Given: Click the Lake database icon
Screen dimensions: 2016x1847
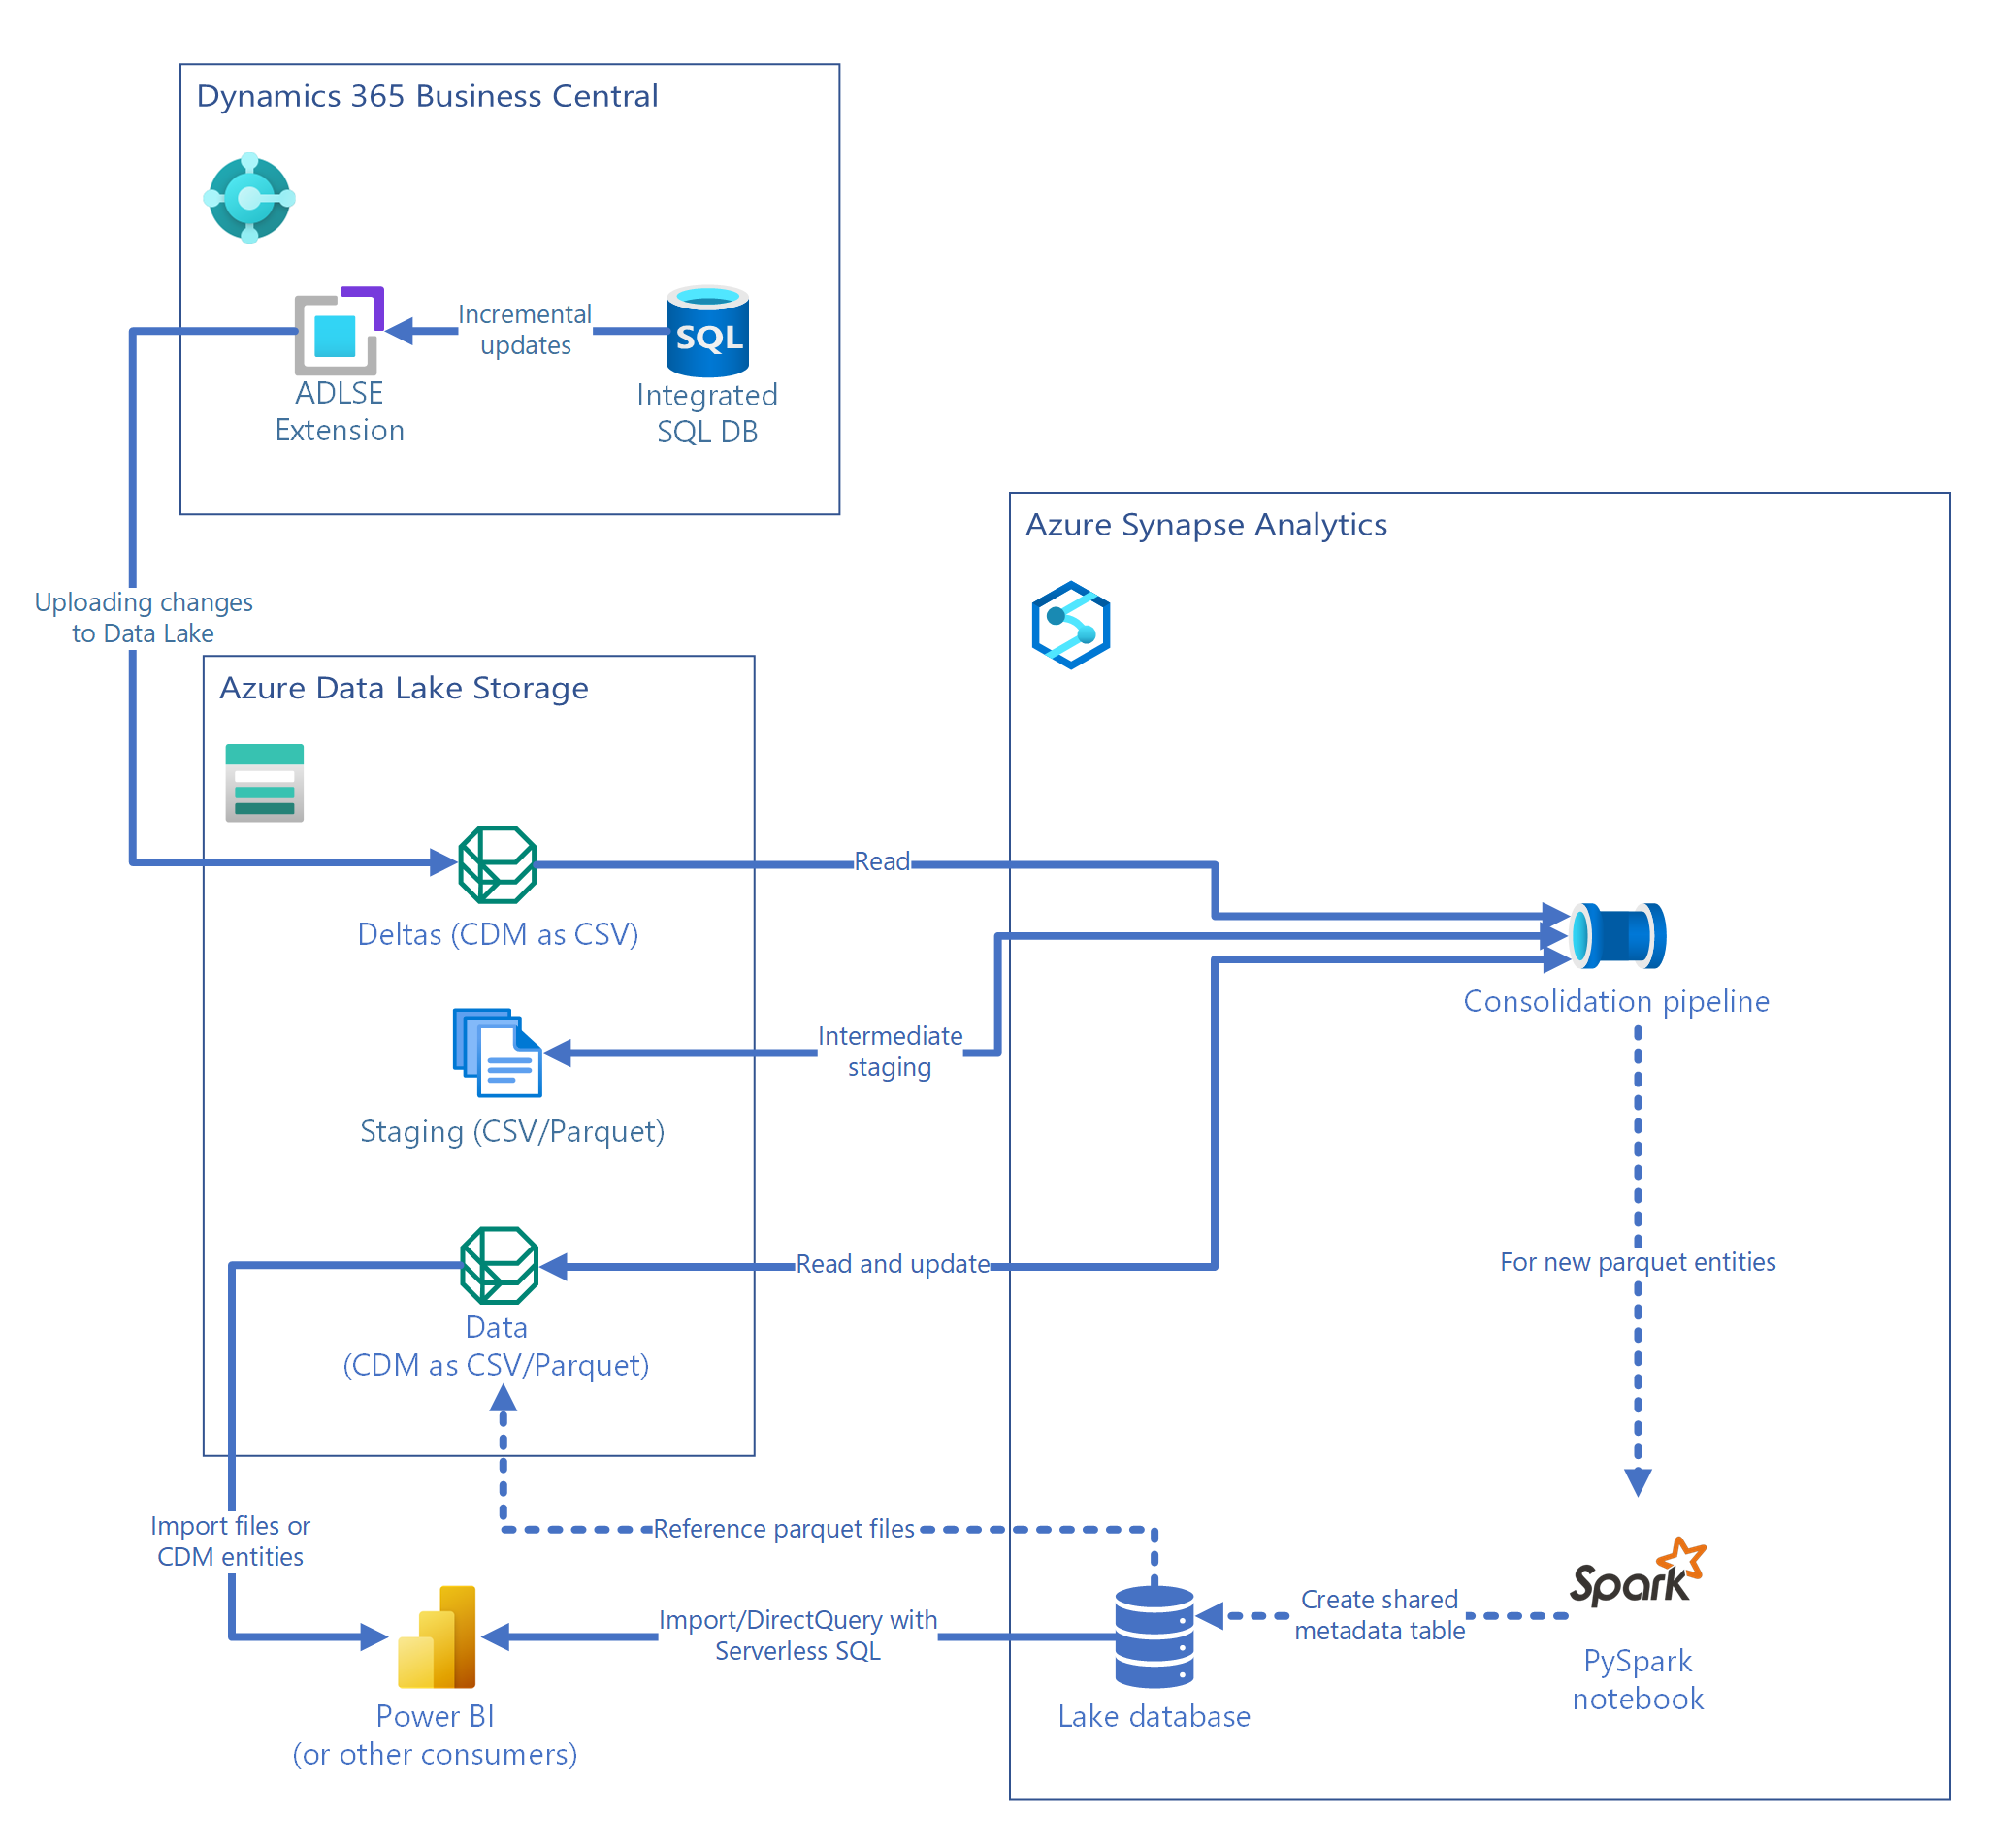Looking at the screenshot, I should [1154, 1636].
